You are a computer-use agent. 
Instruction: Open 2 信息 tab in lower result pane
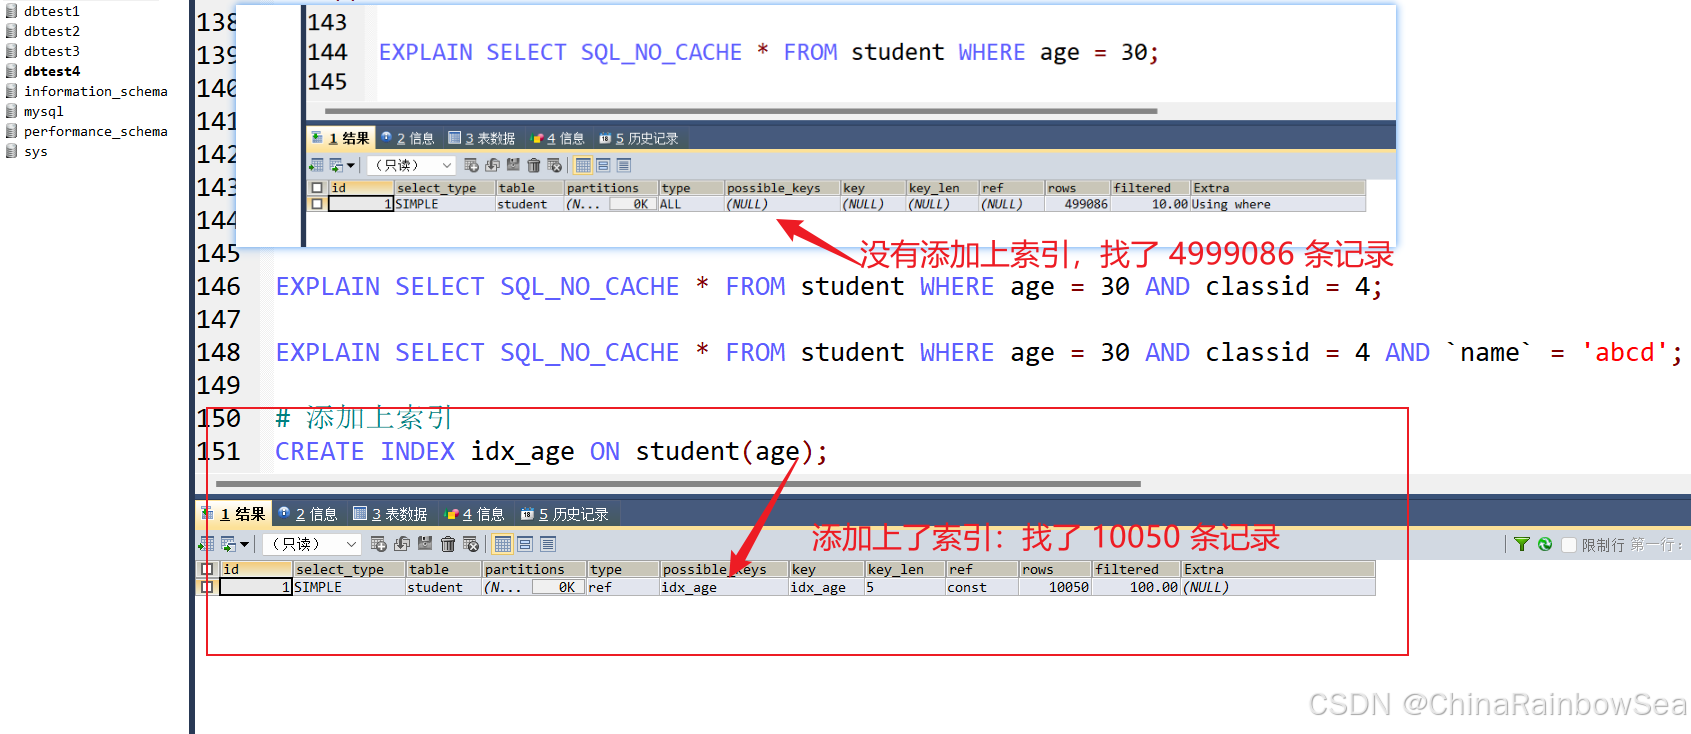[x=308, y=514]
